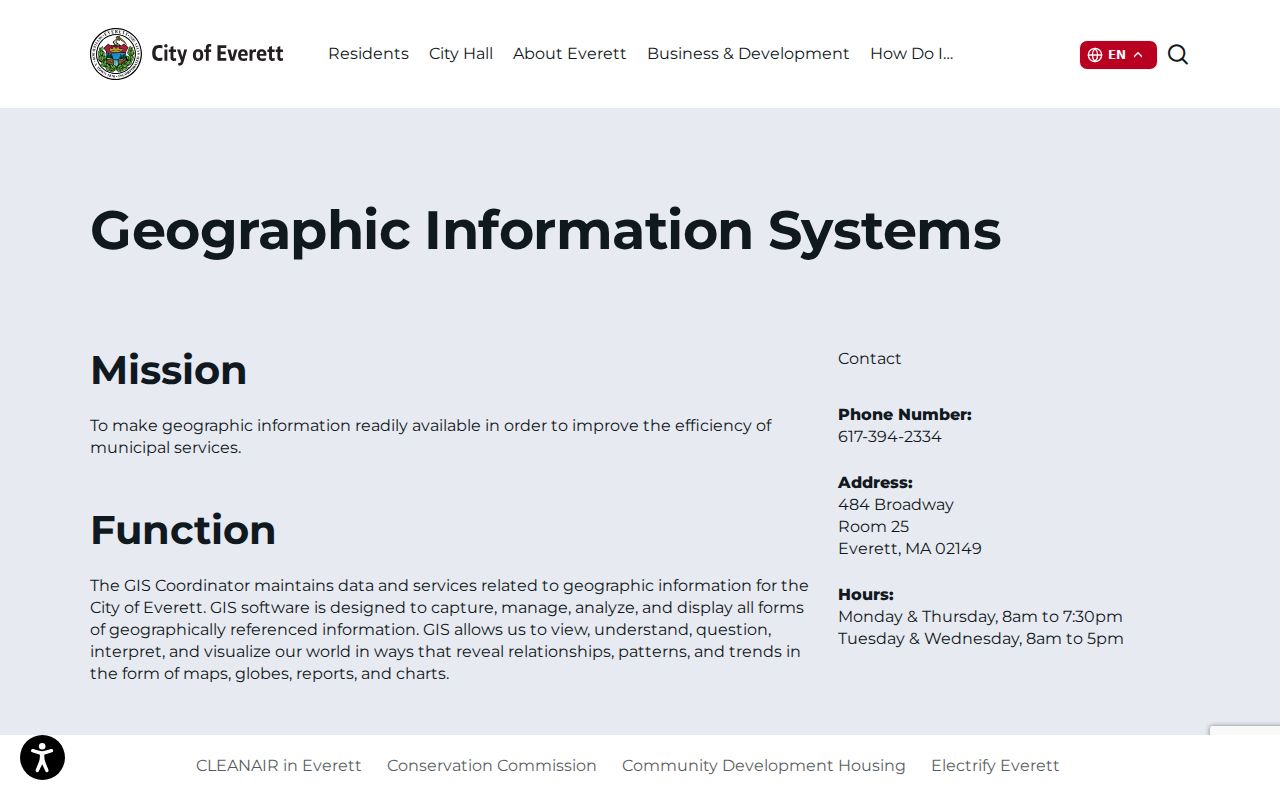Go to Conservation Commission page
The width and height of the screenshot is (1280, 800).
coord(492,766)
